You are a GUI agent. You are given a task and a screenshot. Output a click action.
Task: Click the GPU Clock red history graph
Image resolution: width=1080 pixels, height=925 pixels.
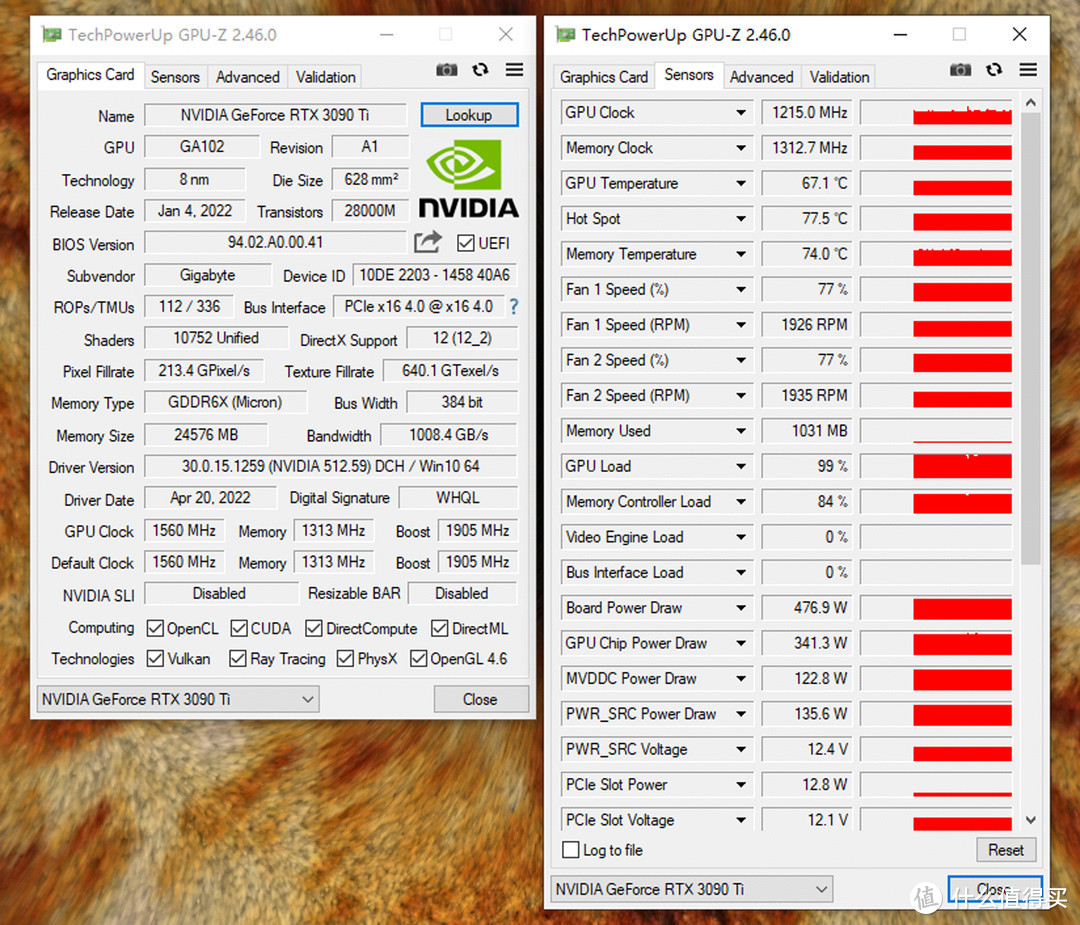click(936, 112)
